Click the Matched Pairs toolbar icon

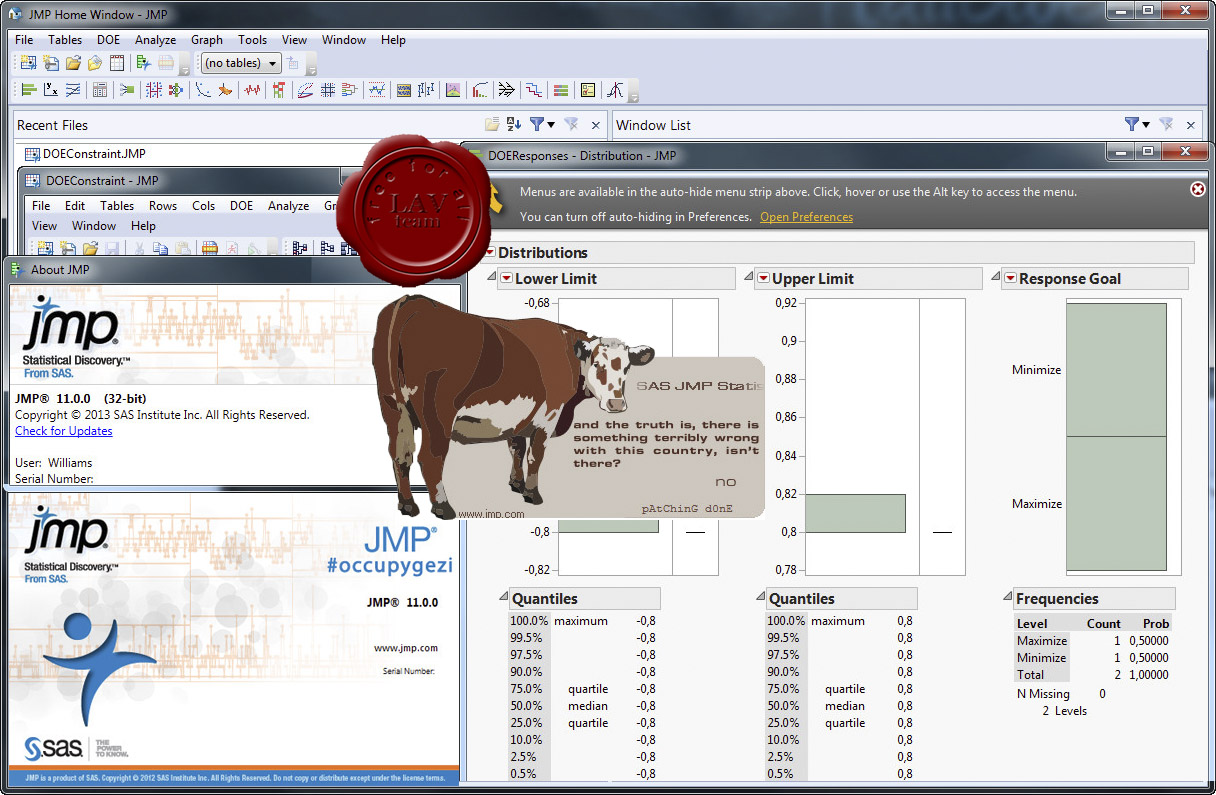[x=75, y=90]
